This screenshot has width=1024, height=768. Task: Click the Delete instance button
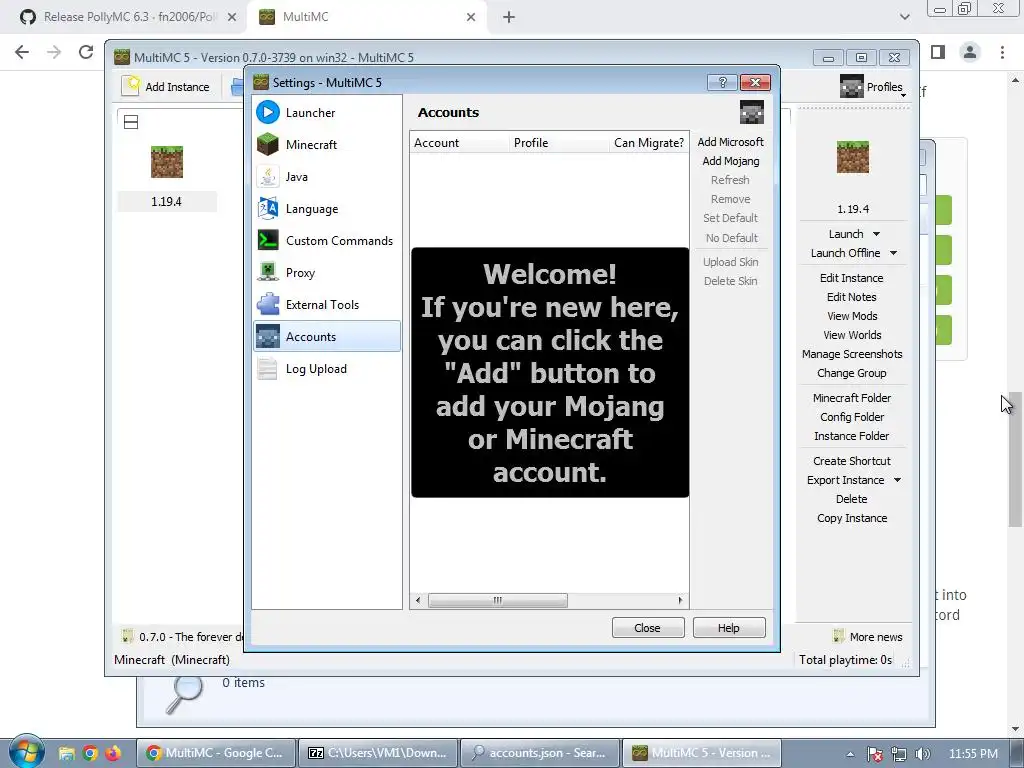852,499
